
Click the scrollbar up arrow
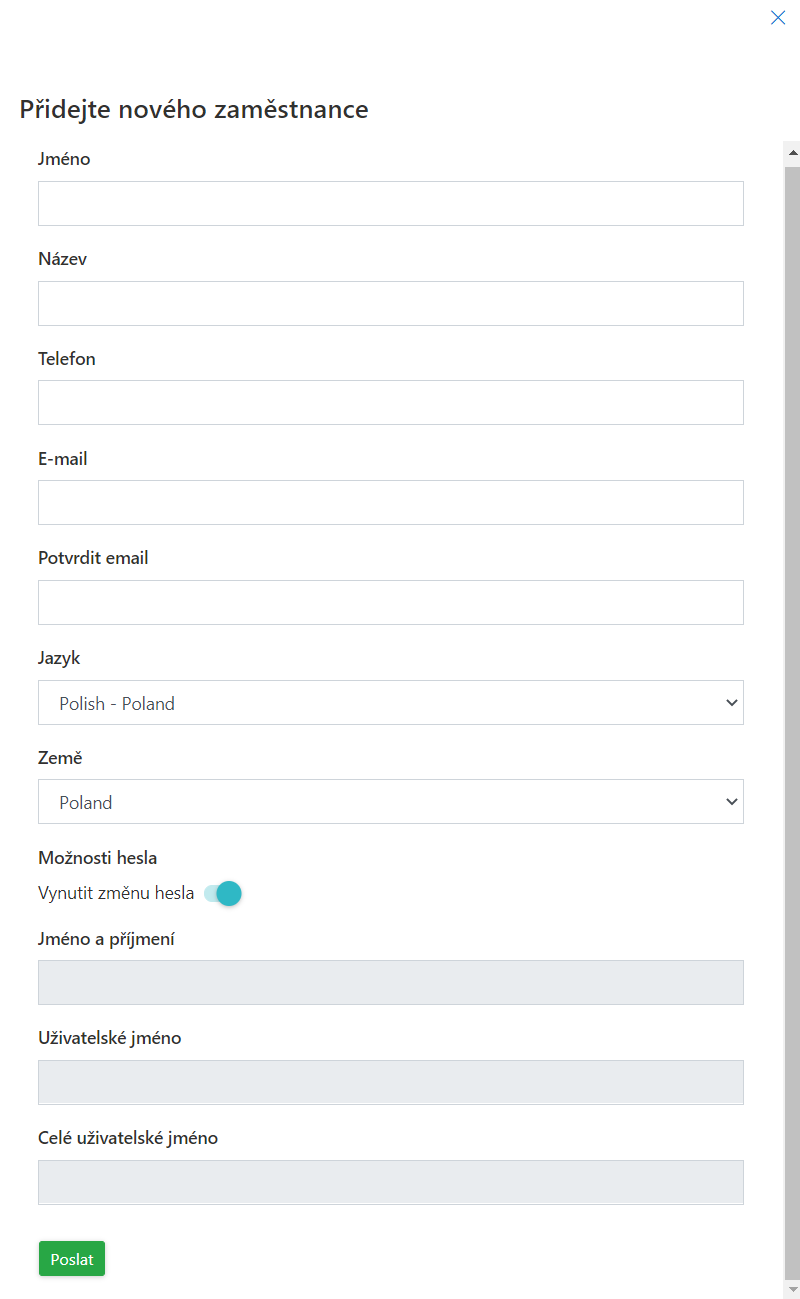click(793, 153)
